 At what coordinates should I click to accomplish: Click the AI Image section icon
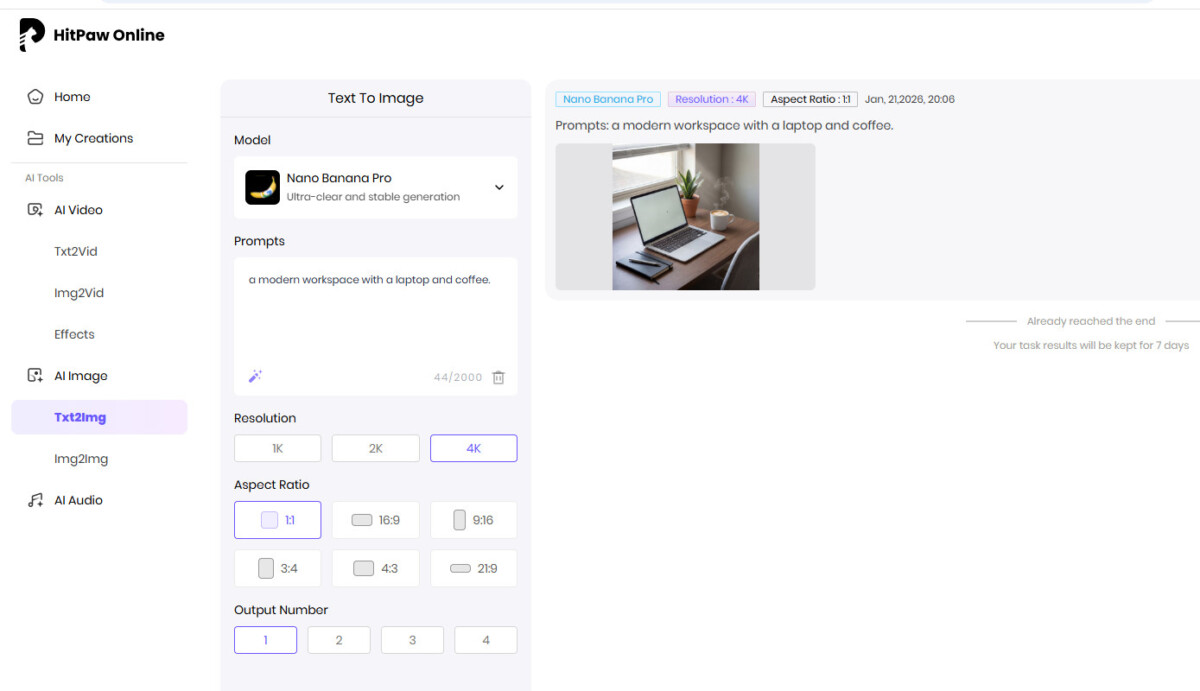pyautogui.click(x=36, y=376)
